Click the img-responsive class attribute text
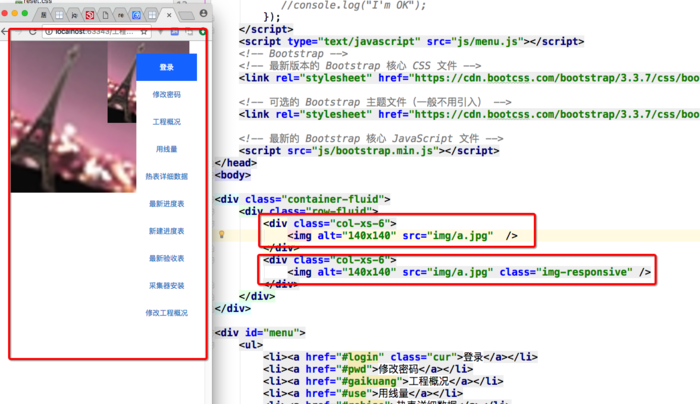Image resolution: width=700 pixels, height=404 pixels. 566,272
